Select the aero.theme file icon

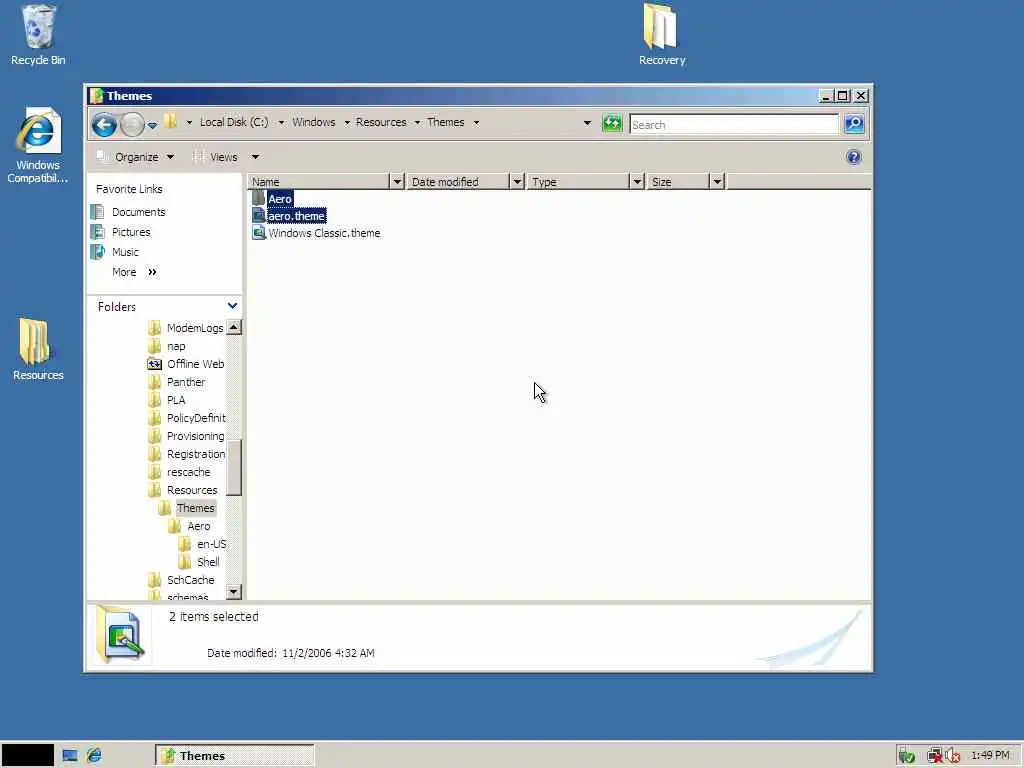[x=259, y=215]
